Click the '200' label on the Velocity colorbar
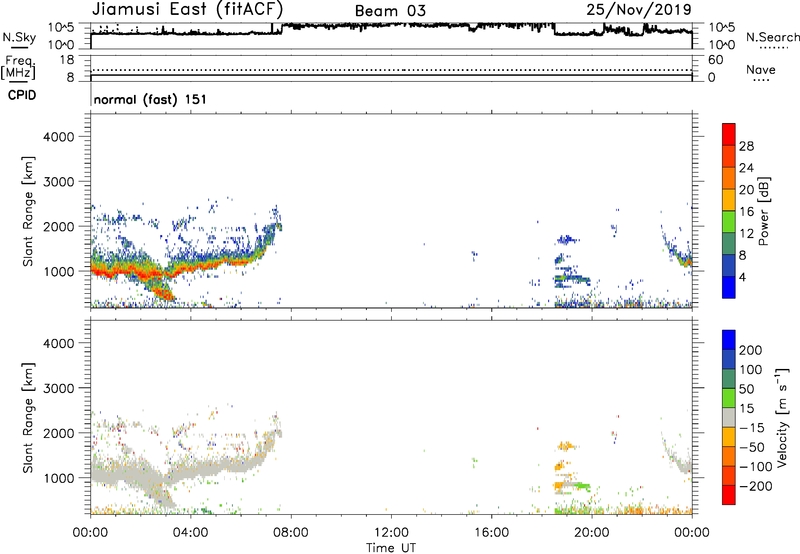800x554 pixels. tap(751, 350)
